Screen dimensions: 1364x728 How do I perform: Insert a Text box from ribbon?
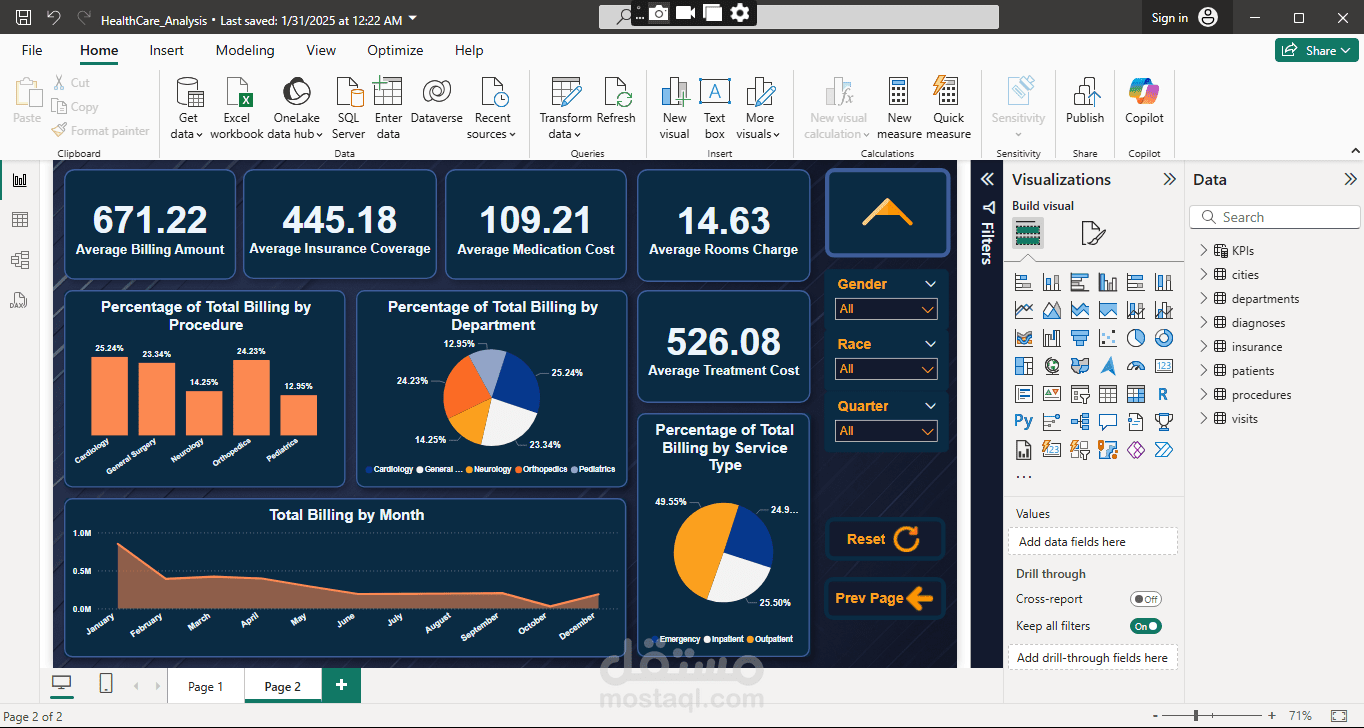[x=714, y=93]
